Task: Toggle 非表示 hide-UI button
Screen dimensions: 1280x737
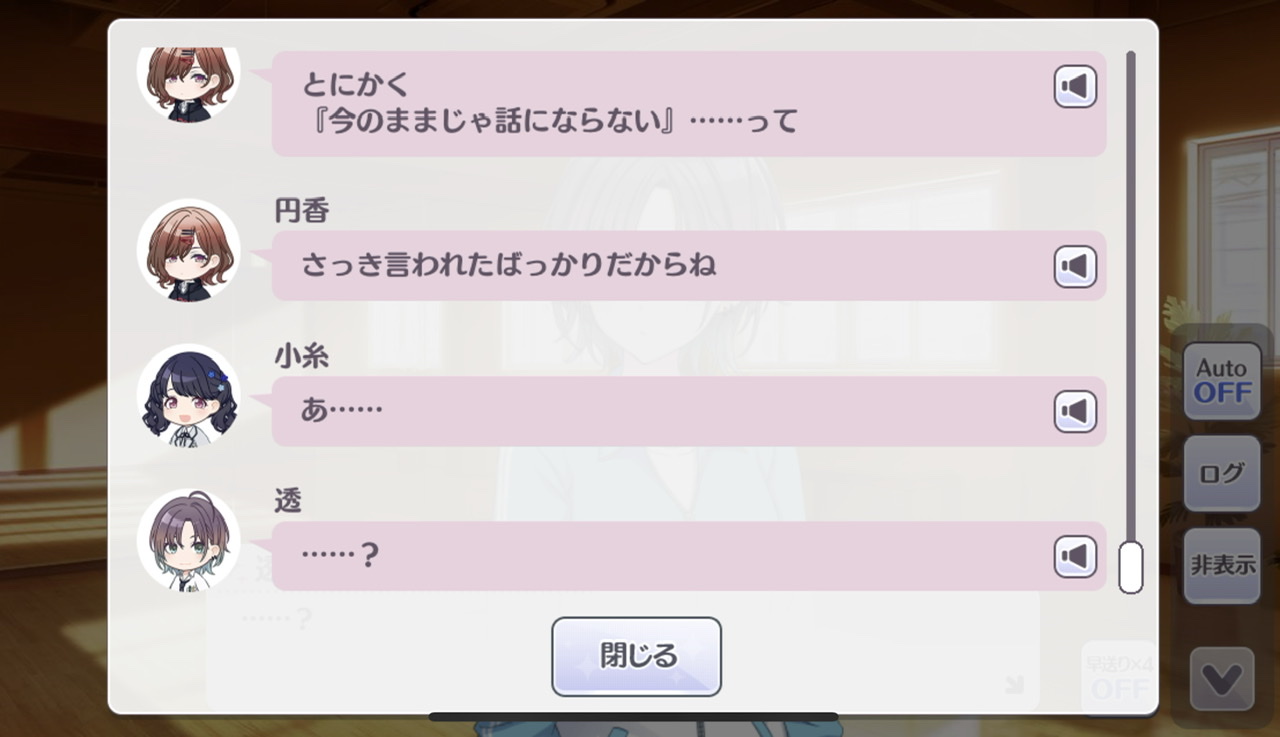Action: pos(1222,566)
